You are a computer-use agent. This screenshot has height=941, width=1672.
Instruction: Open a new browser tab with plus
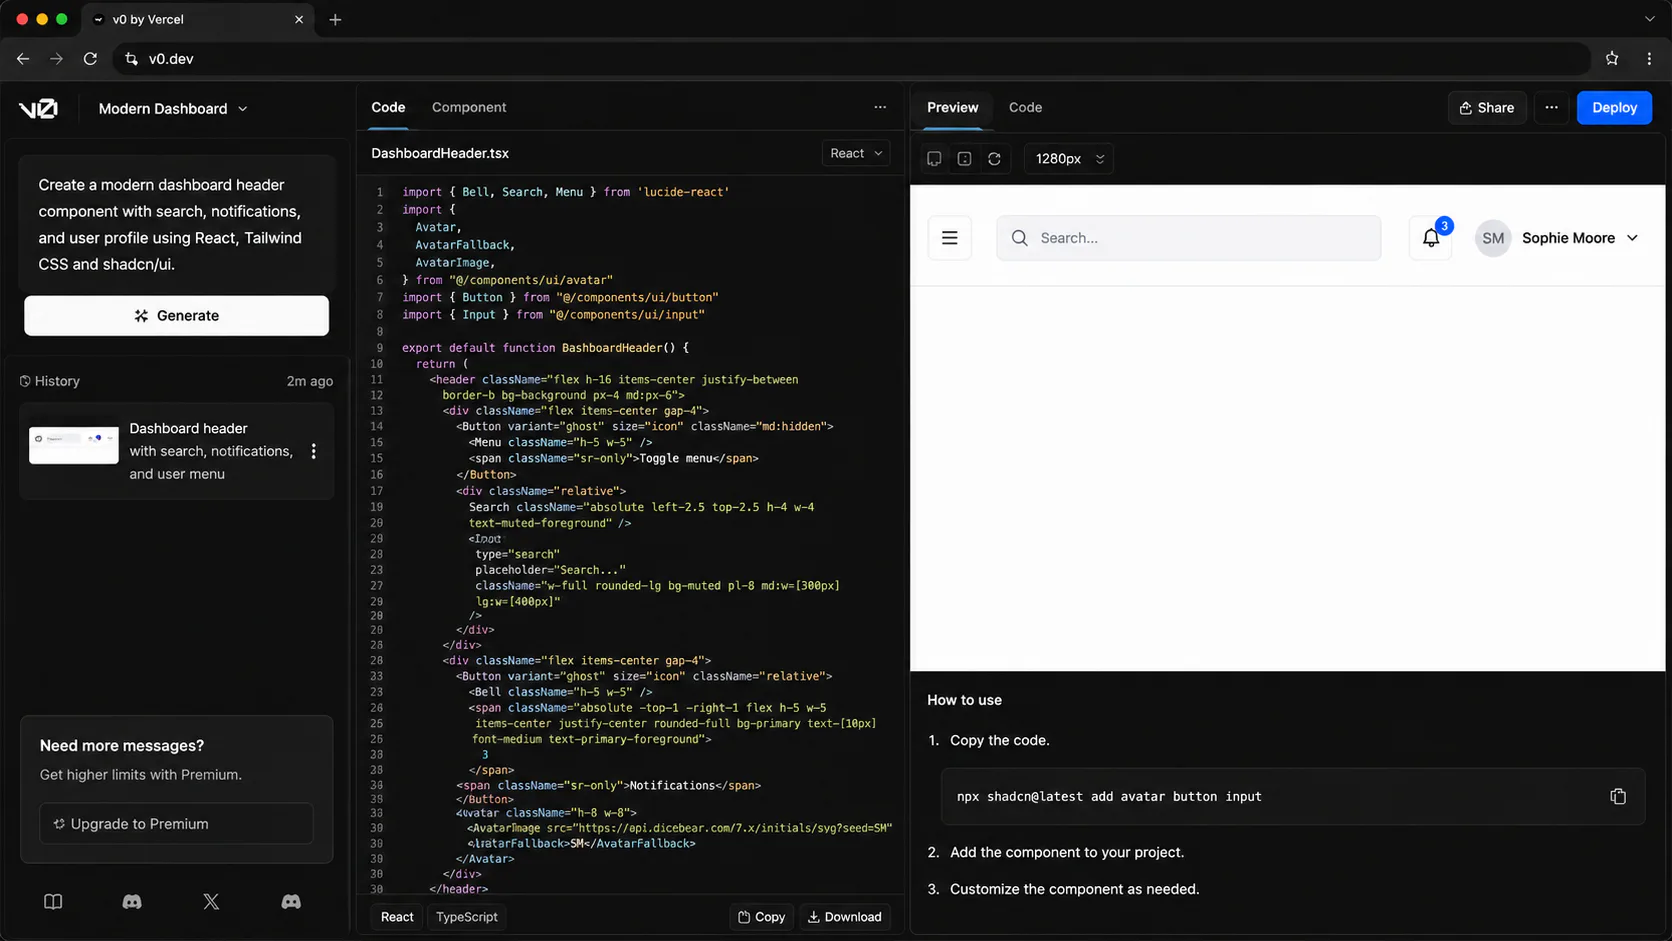(x=335, y=19)
